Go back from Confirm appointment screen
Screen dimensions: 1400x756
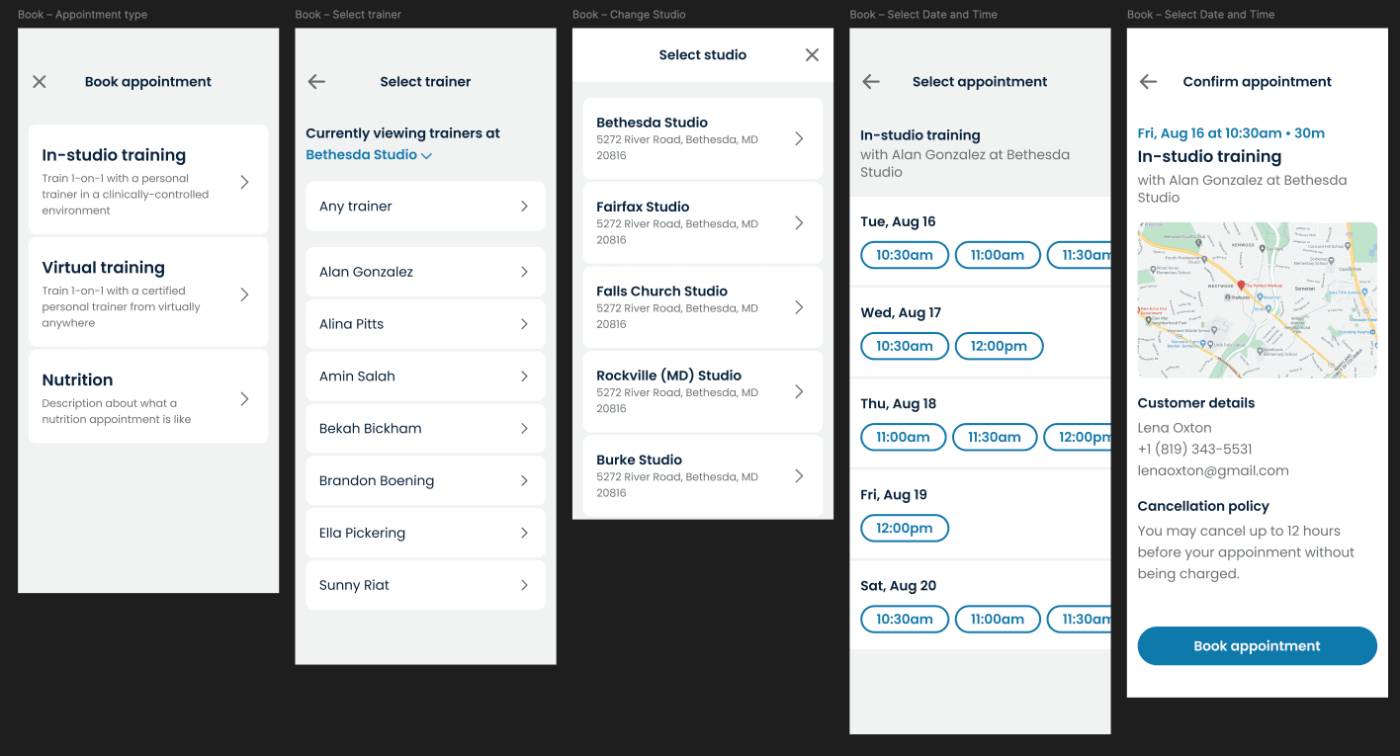tap(1148, 82)
